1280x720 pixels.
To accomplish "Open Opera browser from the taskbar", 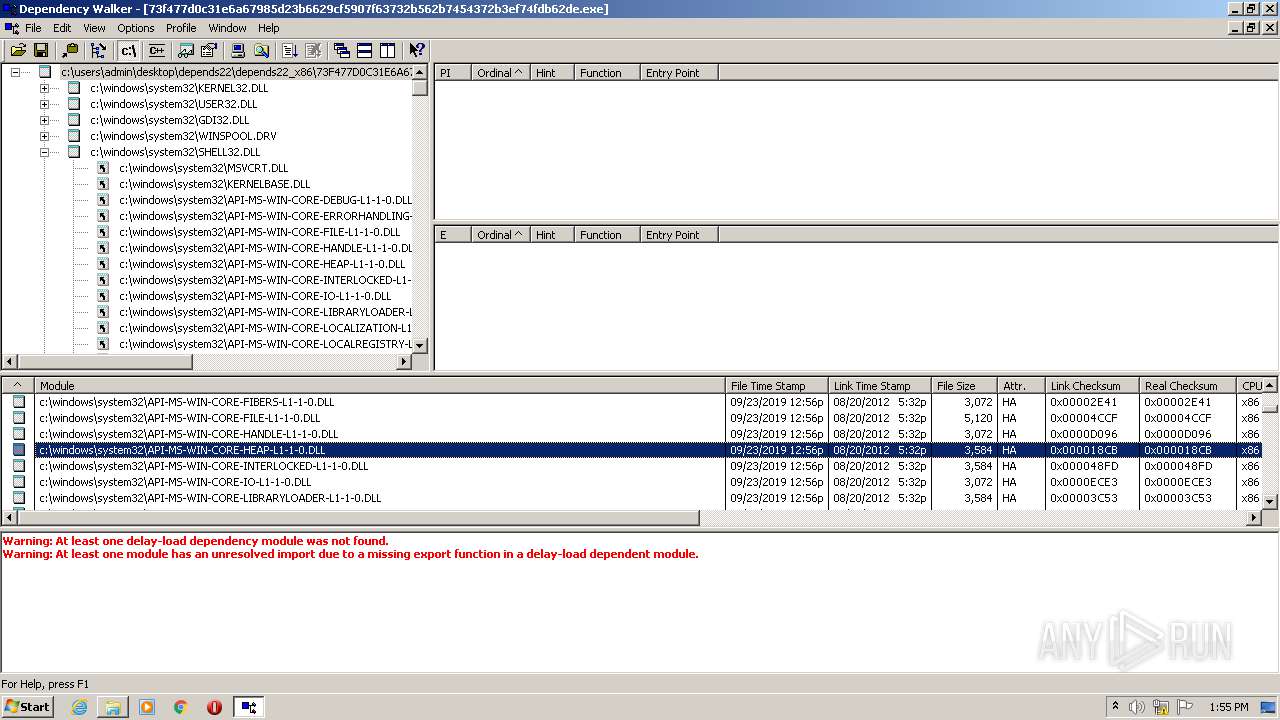I will pyautogui.click(x=214, y=707).
